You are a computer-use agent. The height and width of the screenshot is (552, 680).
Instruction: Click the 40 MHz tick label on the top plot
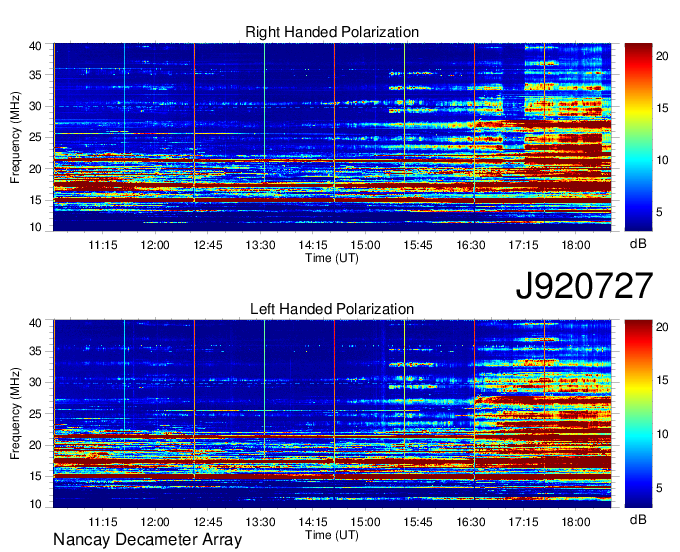35,46
